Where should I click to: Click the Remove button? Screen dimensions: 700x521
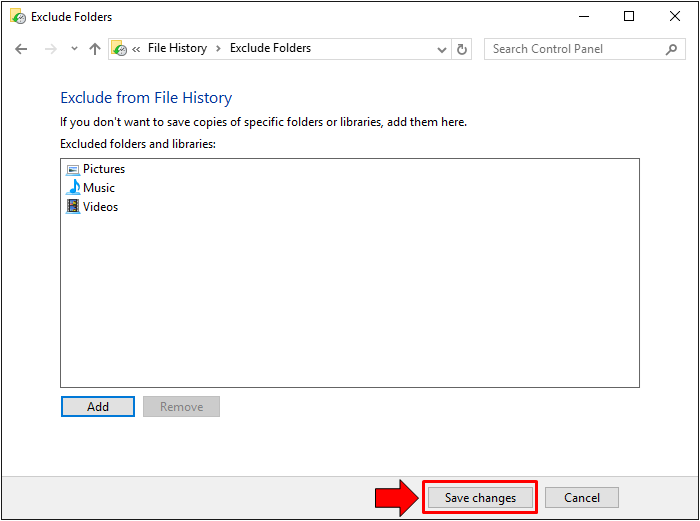tap(181, 407)
